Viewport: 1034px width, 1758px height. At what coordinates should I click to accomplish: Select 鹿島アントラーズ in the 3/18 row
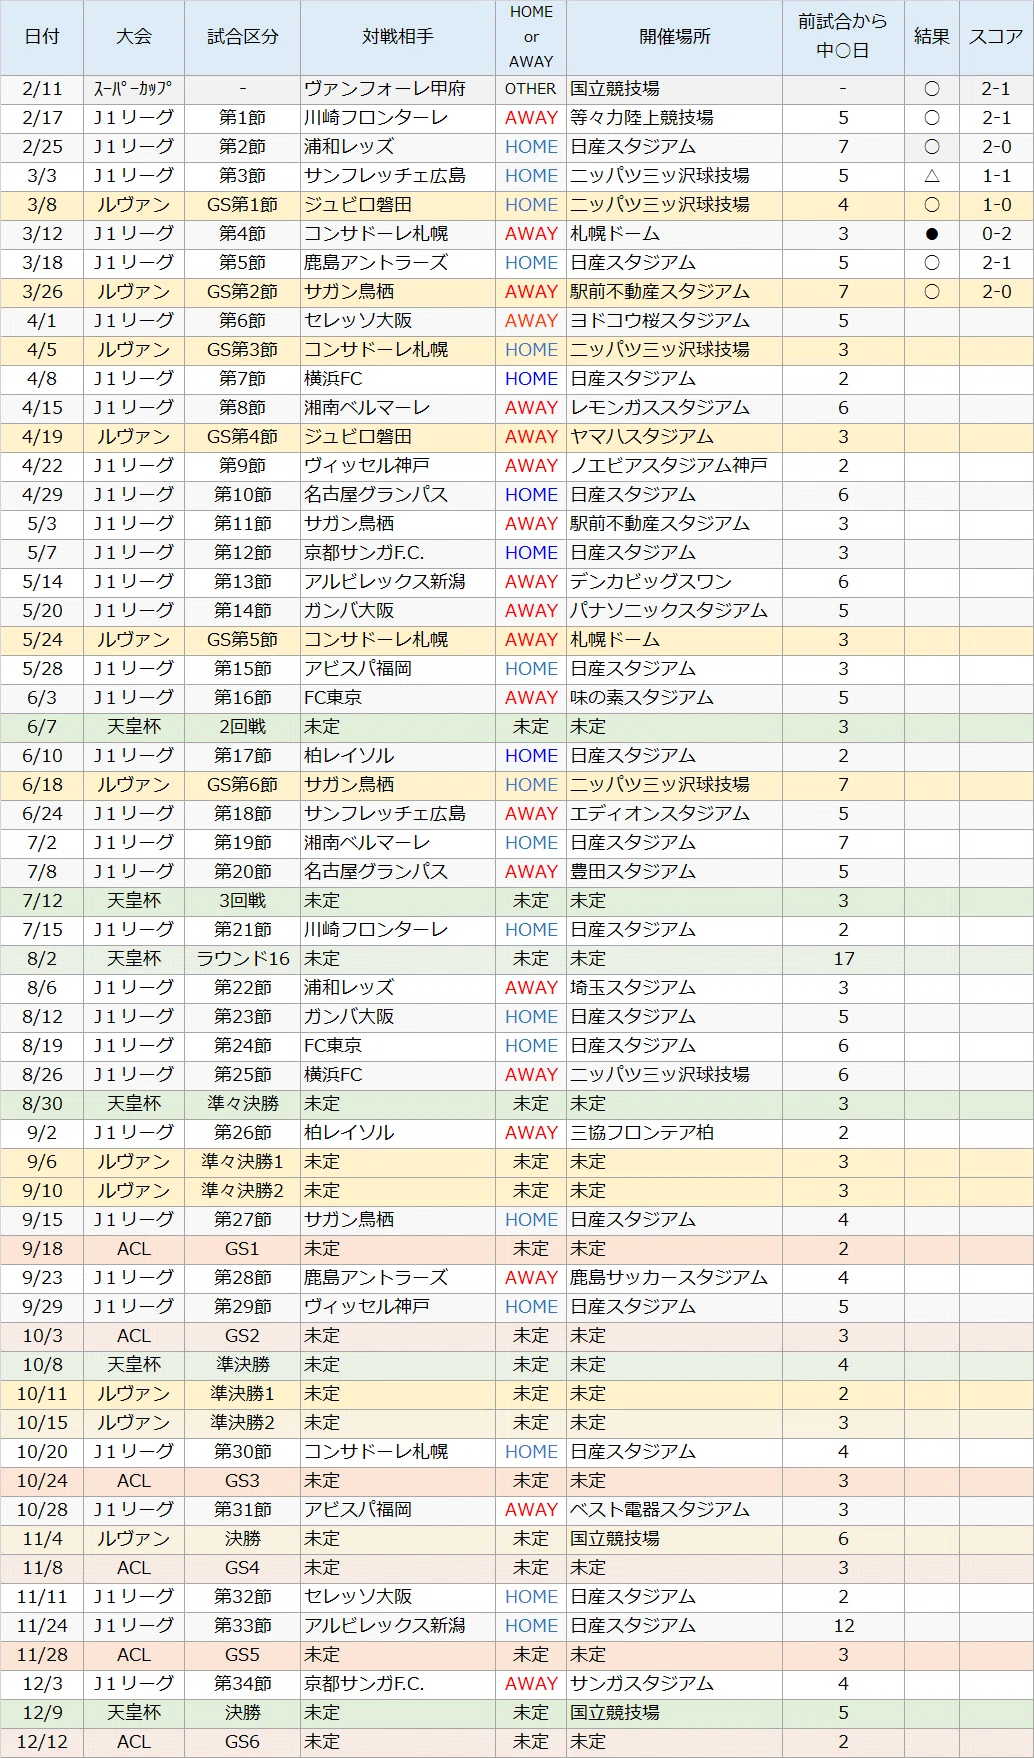point(398,263)
